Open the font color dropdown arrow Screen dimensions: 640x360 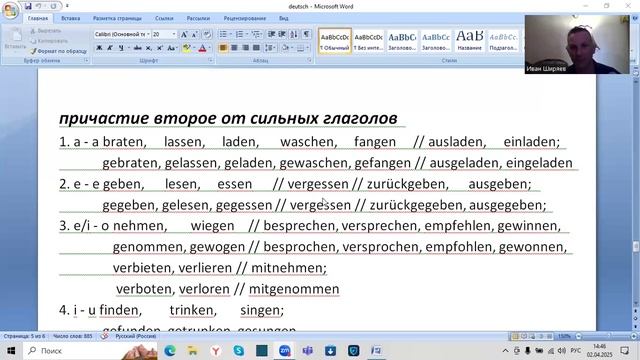[x=209, y=48]
